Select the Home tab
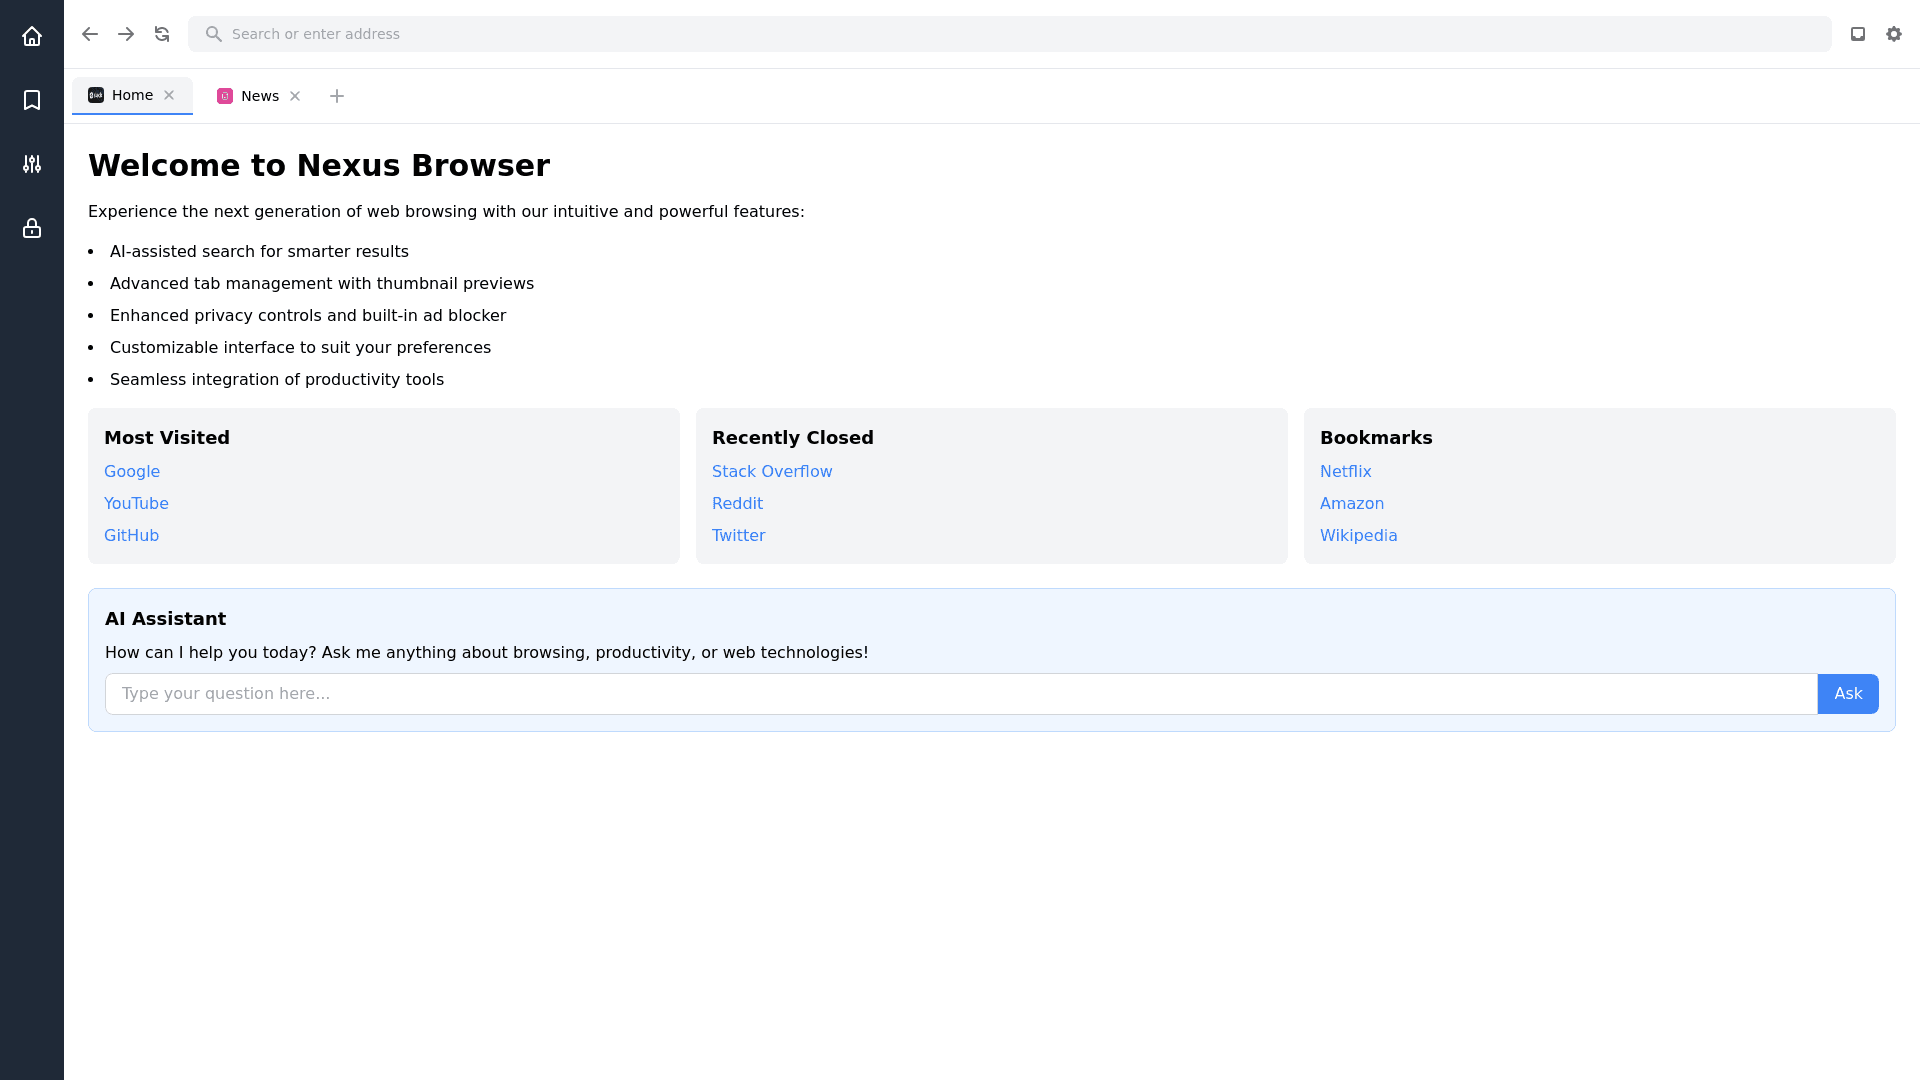Viewport: 1920px width, 1080px height. pos(132,95)
